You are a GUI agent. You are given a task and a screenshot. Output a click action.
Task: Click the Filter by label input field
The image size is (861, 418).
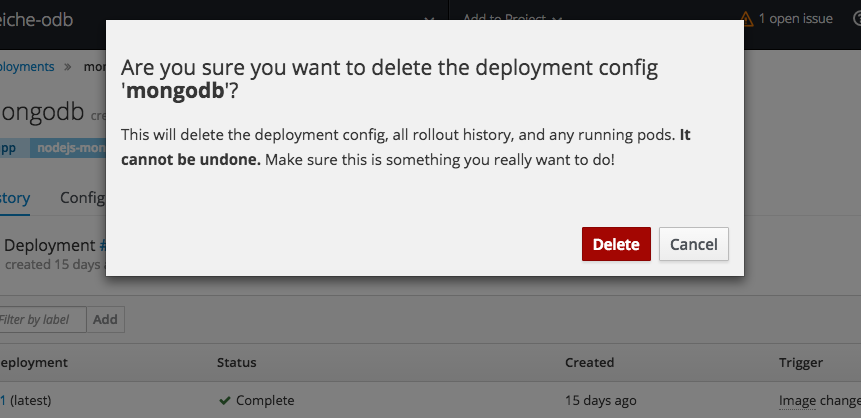42,320
